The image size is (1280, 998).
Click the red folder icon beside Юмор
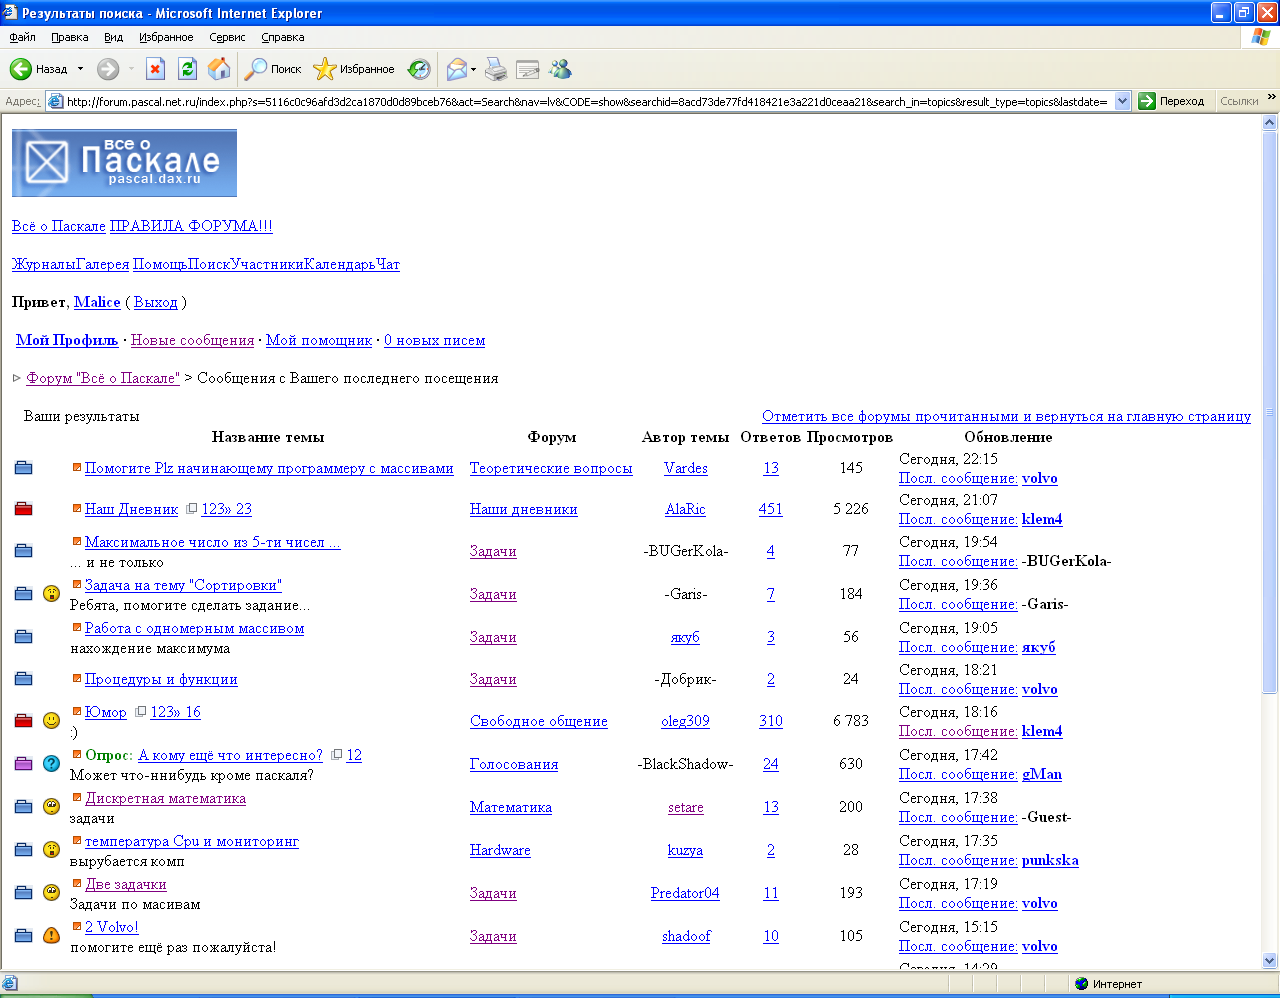click(24, 720)
